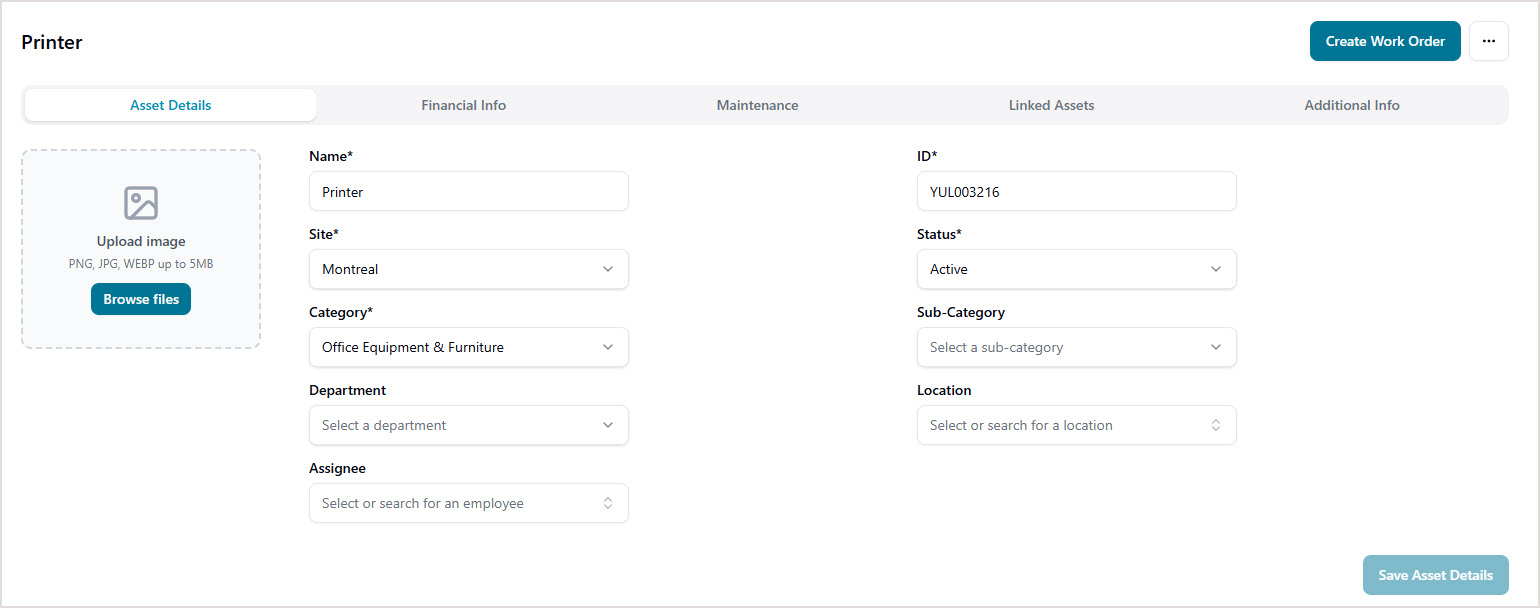Click the Sub-Category field label
The height and width of the screenshot is (608, 1540).
(961, 312)
